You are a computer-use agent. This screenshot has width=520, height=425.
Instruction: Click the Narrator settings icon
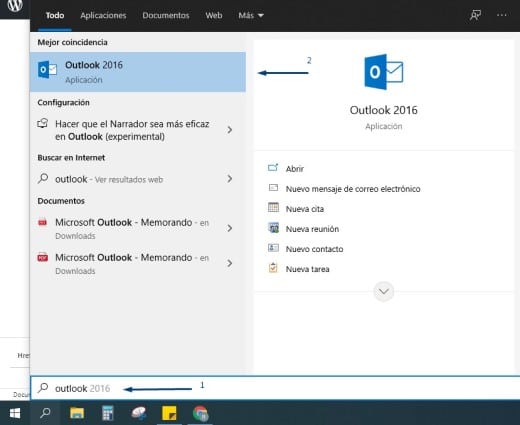pos(43,123)
